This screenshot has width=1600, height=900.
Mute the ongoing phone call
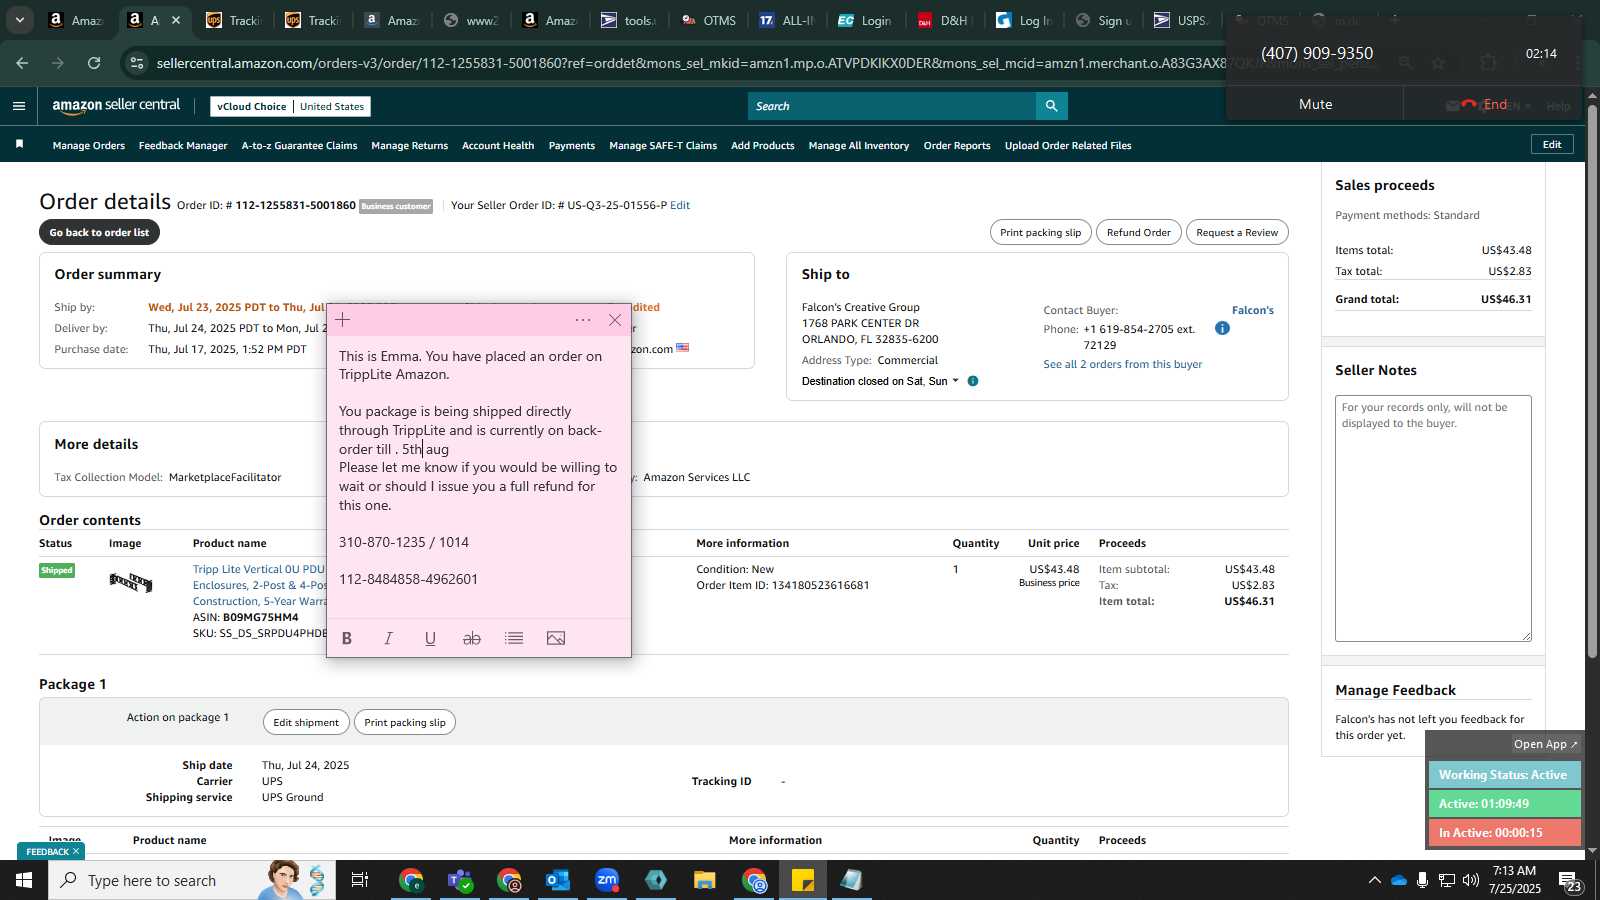pyautogui.click(x=1315, y=104)
